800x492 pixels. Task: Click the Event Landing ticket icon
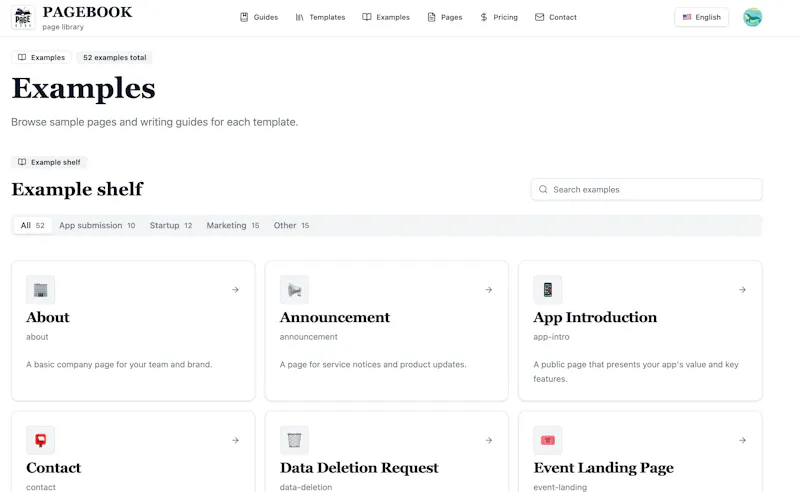[547, 440]
